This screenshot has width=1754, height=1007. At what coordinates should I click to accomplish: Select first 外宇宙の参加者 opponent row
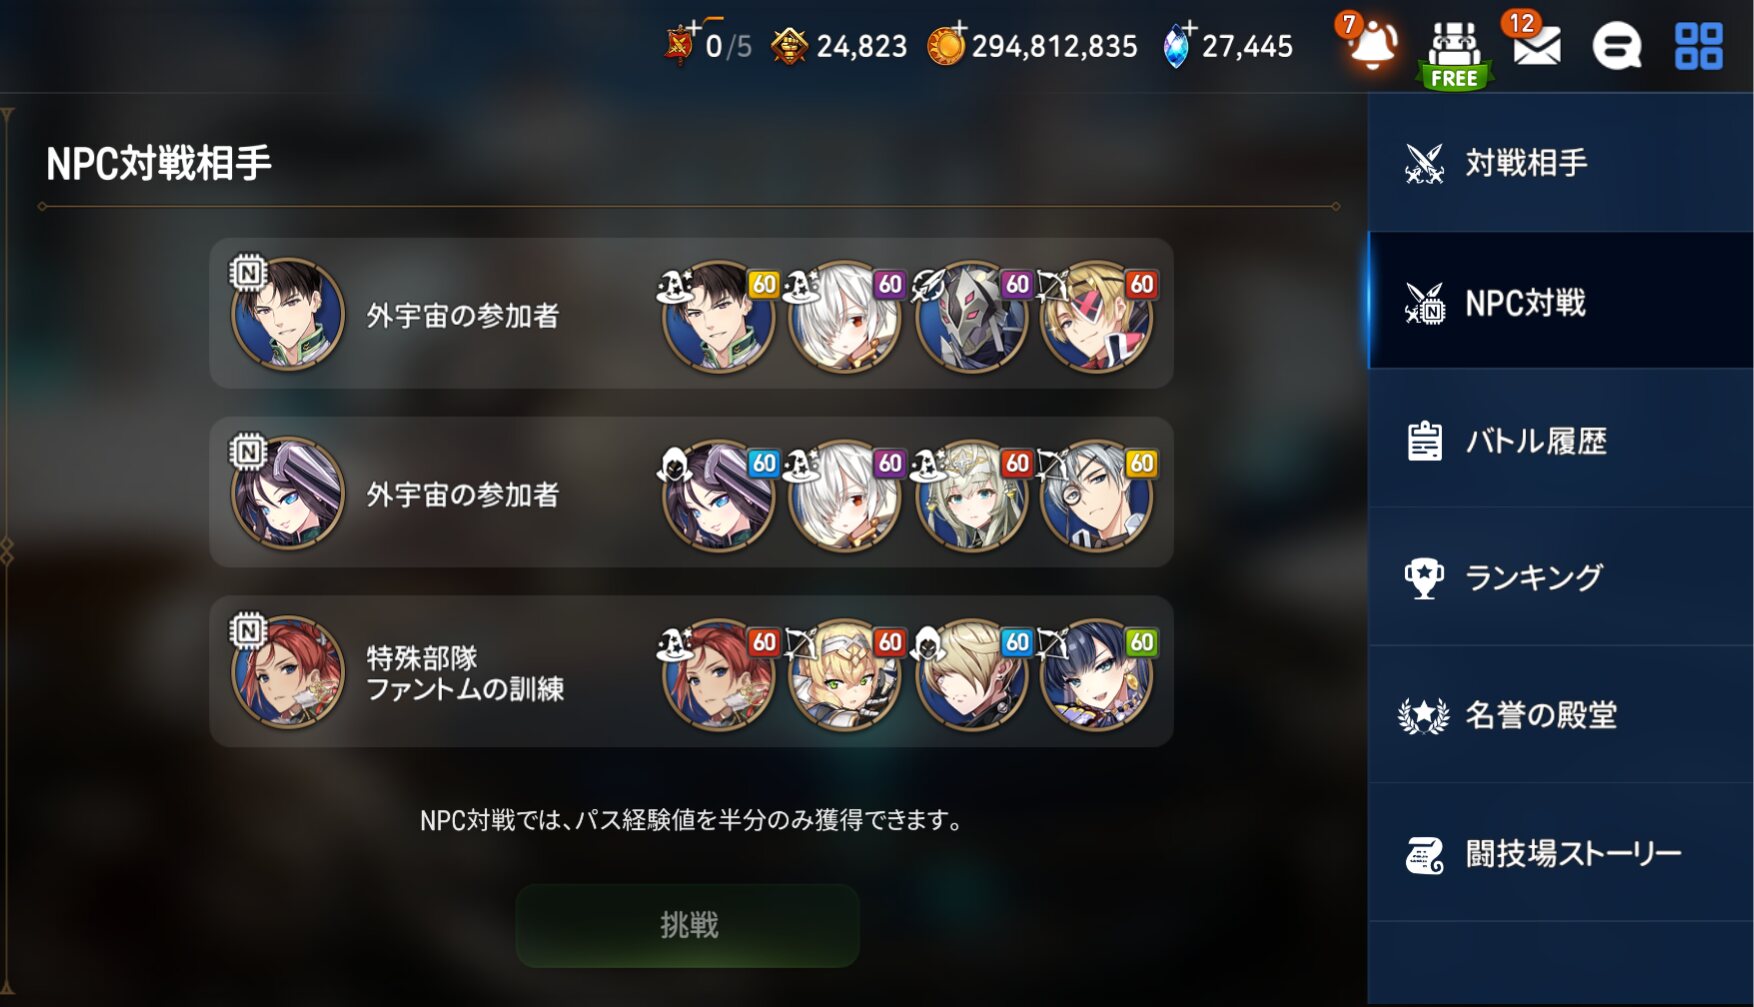pos(691,313)
